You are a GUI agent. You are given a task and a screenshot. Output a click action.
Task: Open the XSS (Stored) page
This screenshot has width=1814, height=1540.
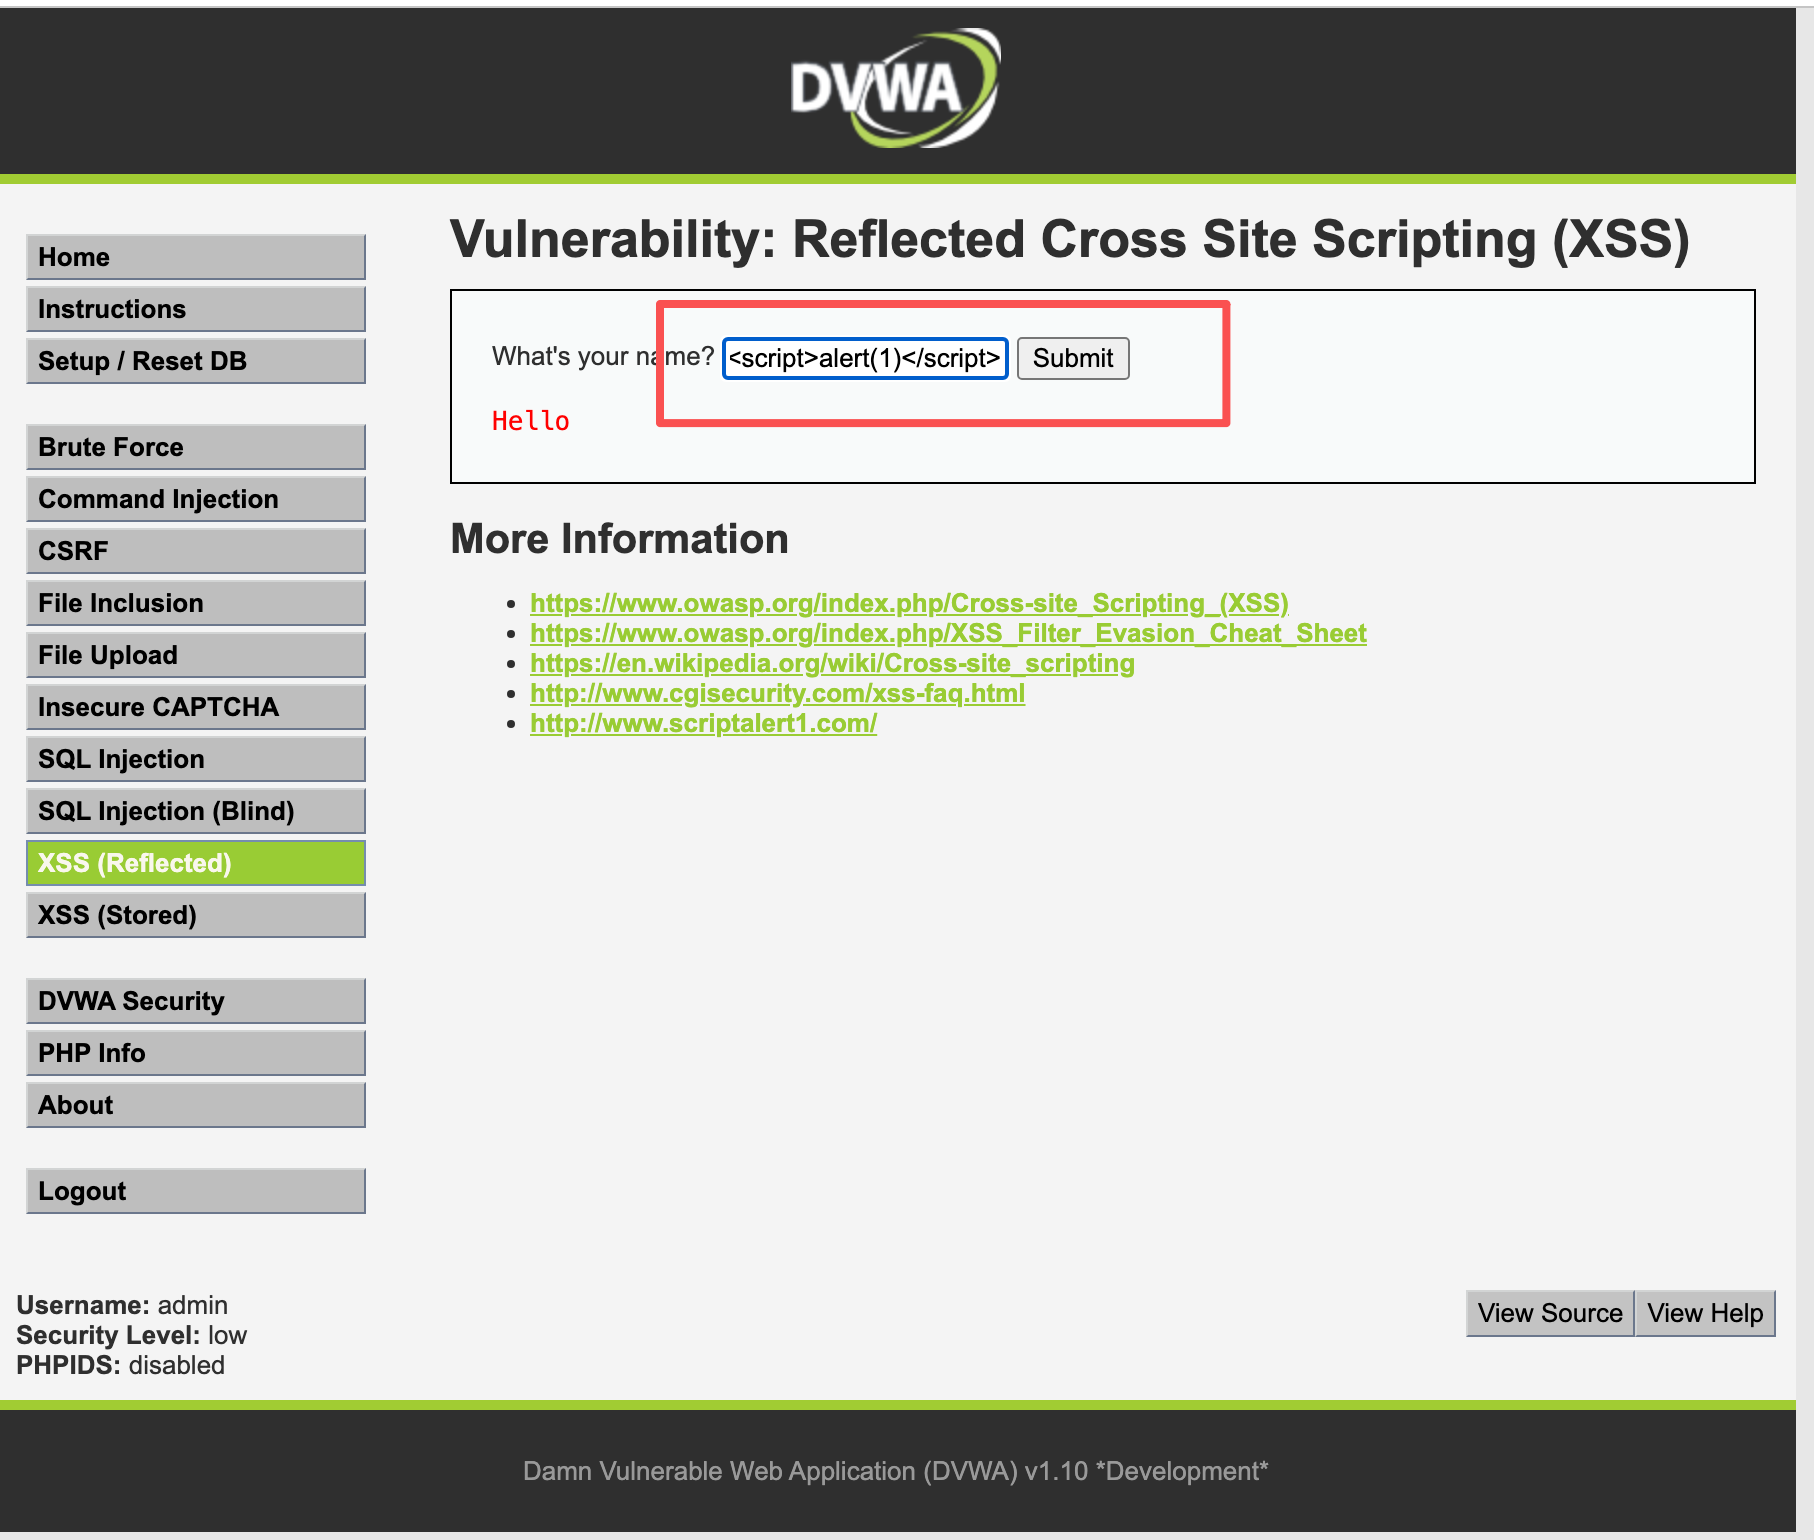tap(196, 915)
